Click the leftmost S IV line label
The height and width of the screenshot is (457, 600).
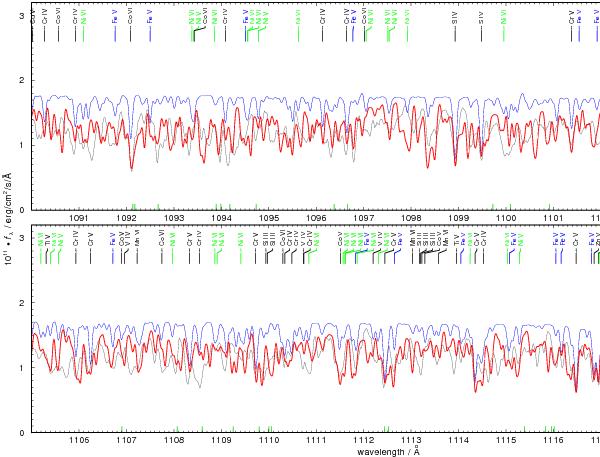pos(455,18)
